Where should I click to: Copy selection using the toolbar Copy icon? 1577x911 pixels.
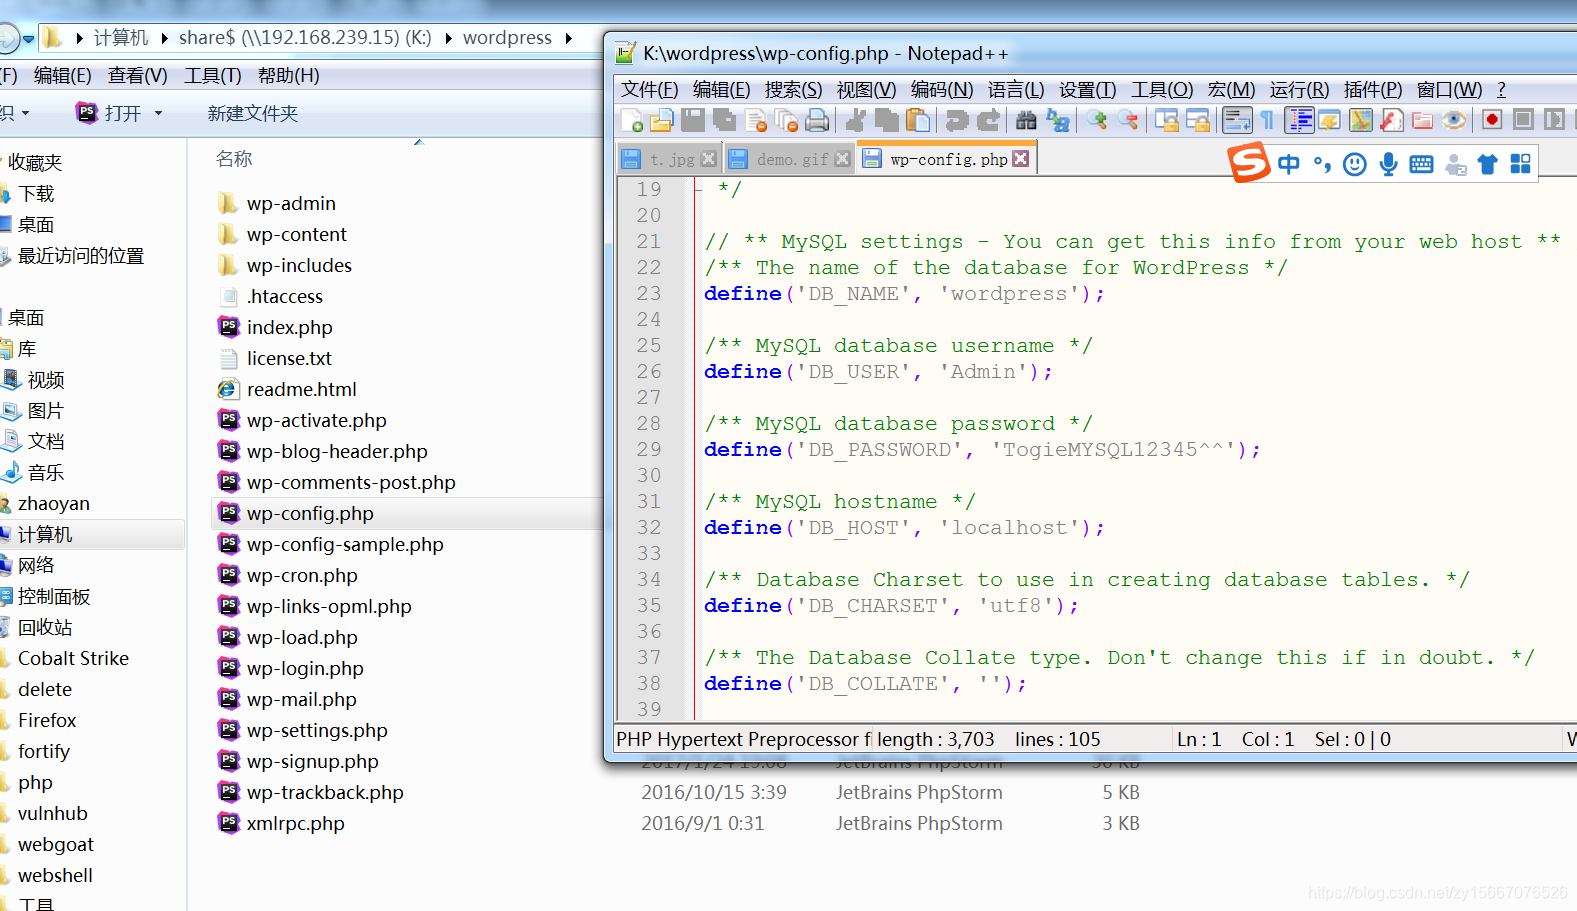pyautogui.click(x=887, y=121)
